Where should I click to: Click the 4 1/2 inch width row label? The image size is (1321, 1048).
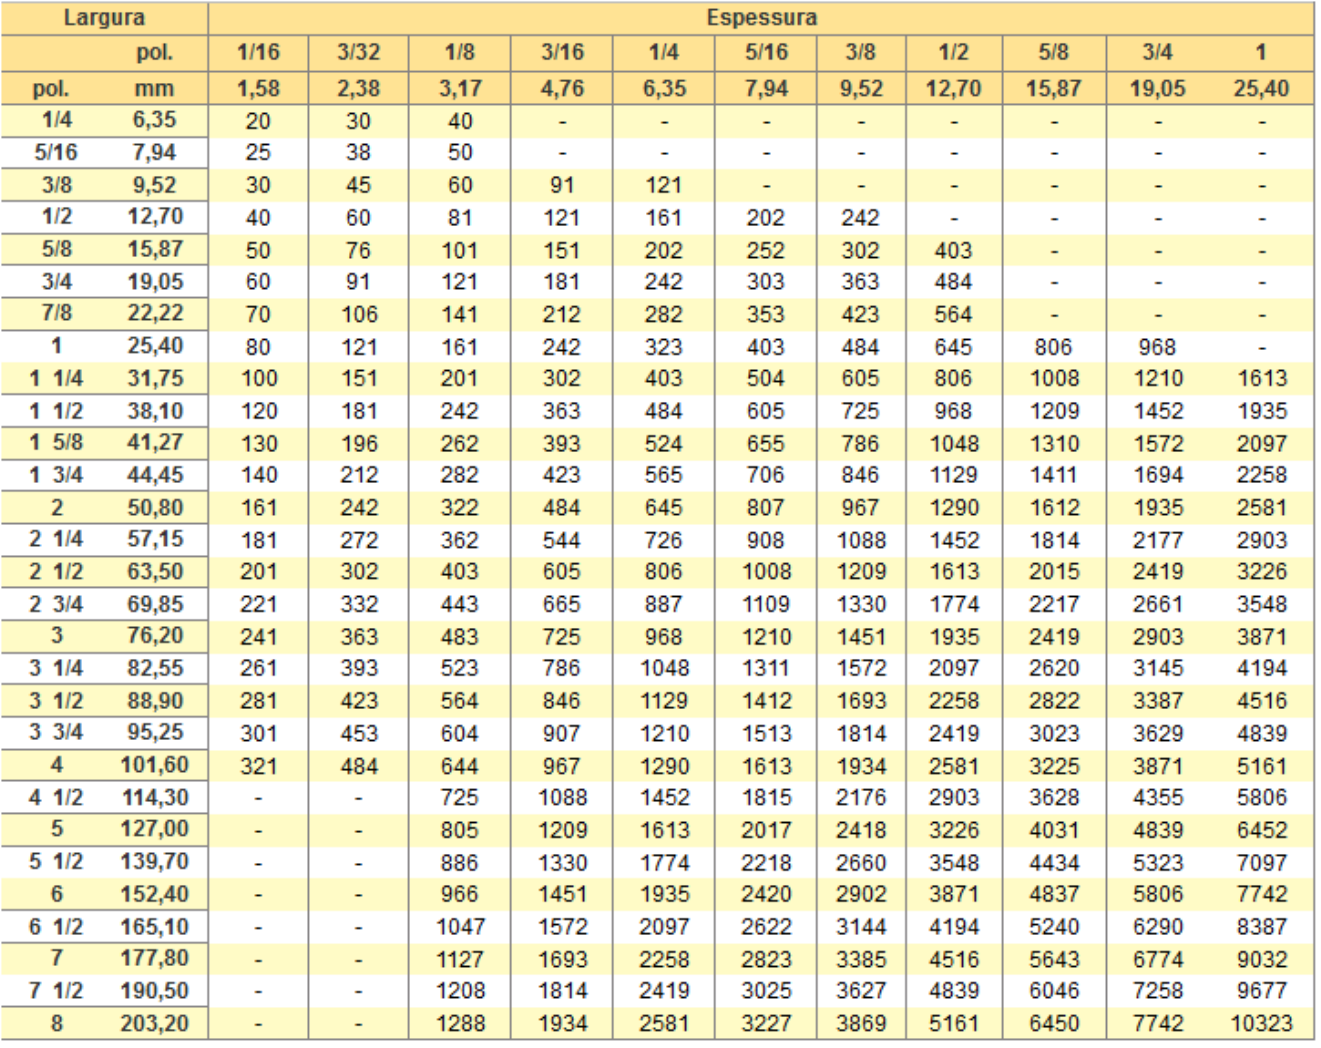coord(56,798)
